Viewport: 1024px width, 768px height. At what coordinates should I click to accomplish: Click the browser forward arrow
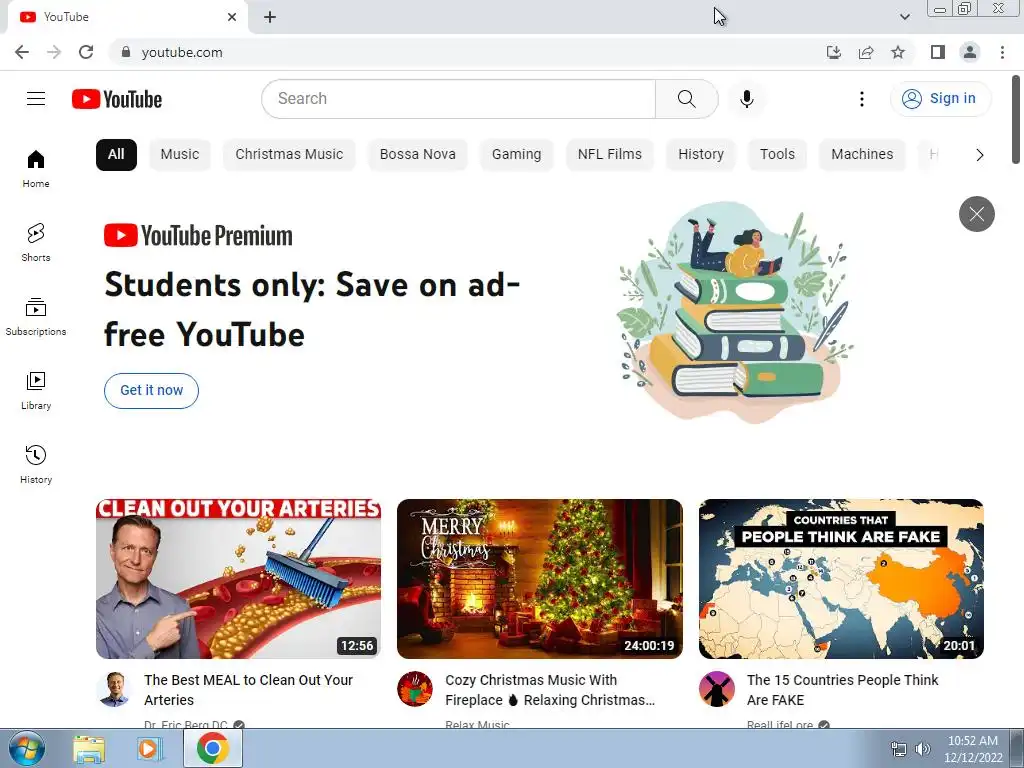point(54,52)
